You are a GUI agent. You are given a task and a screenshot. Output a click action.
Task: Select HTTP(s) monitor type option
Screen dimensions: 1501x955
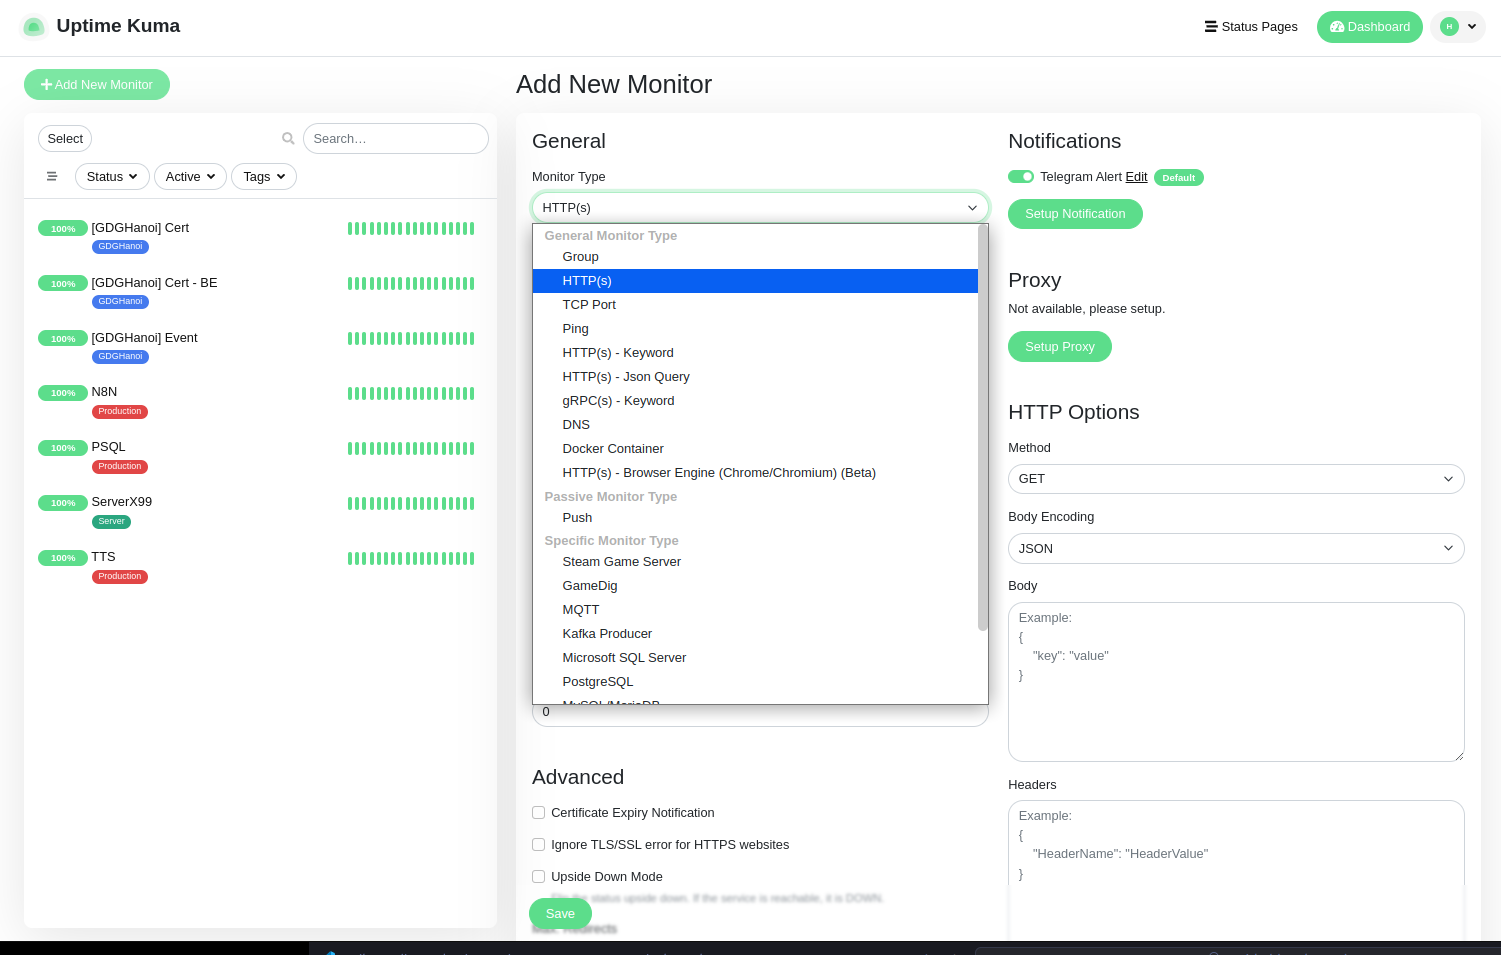coord(755,281)
